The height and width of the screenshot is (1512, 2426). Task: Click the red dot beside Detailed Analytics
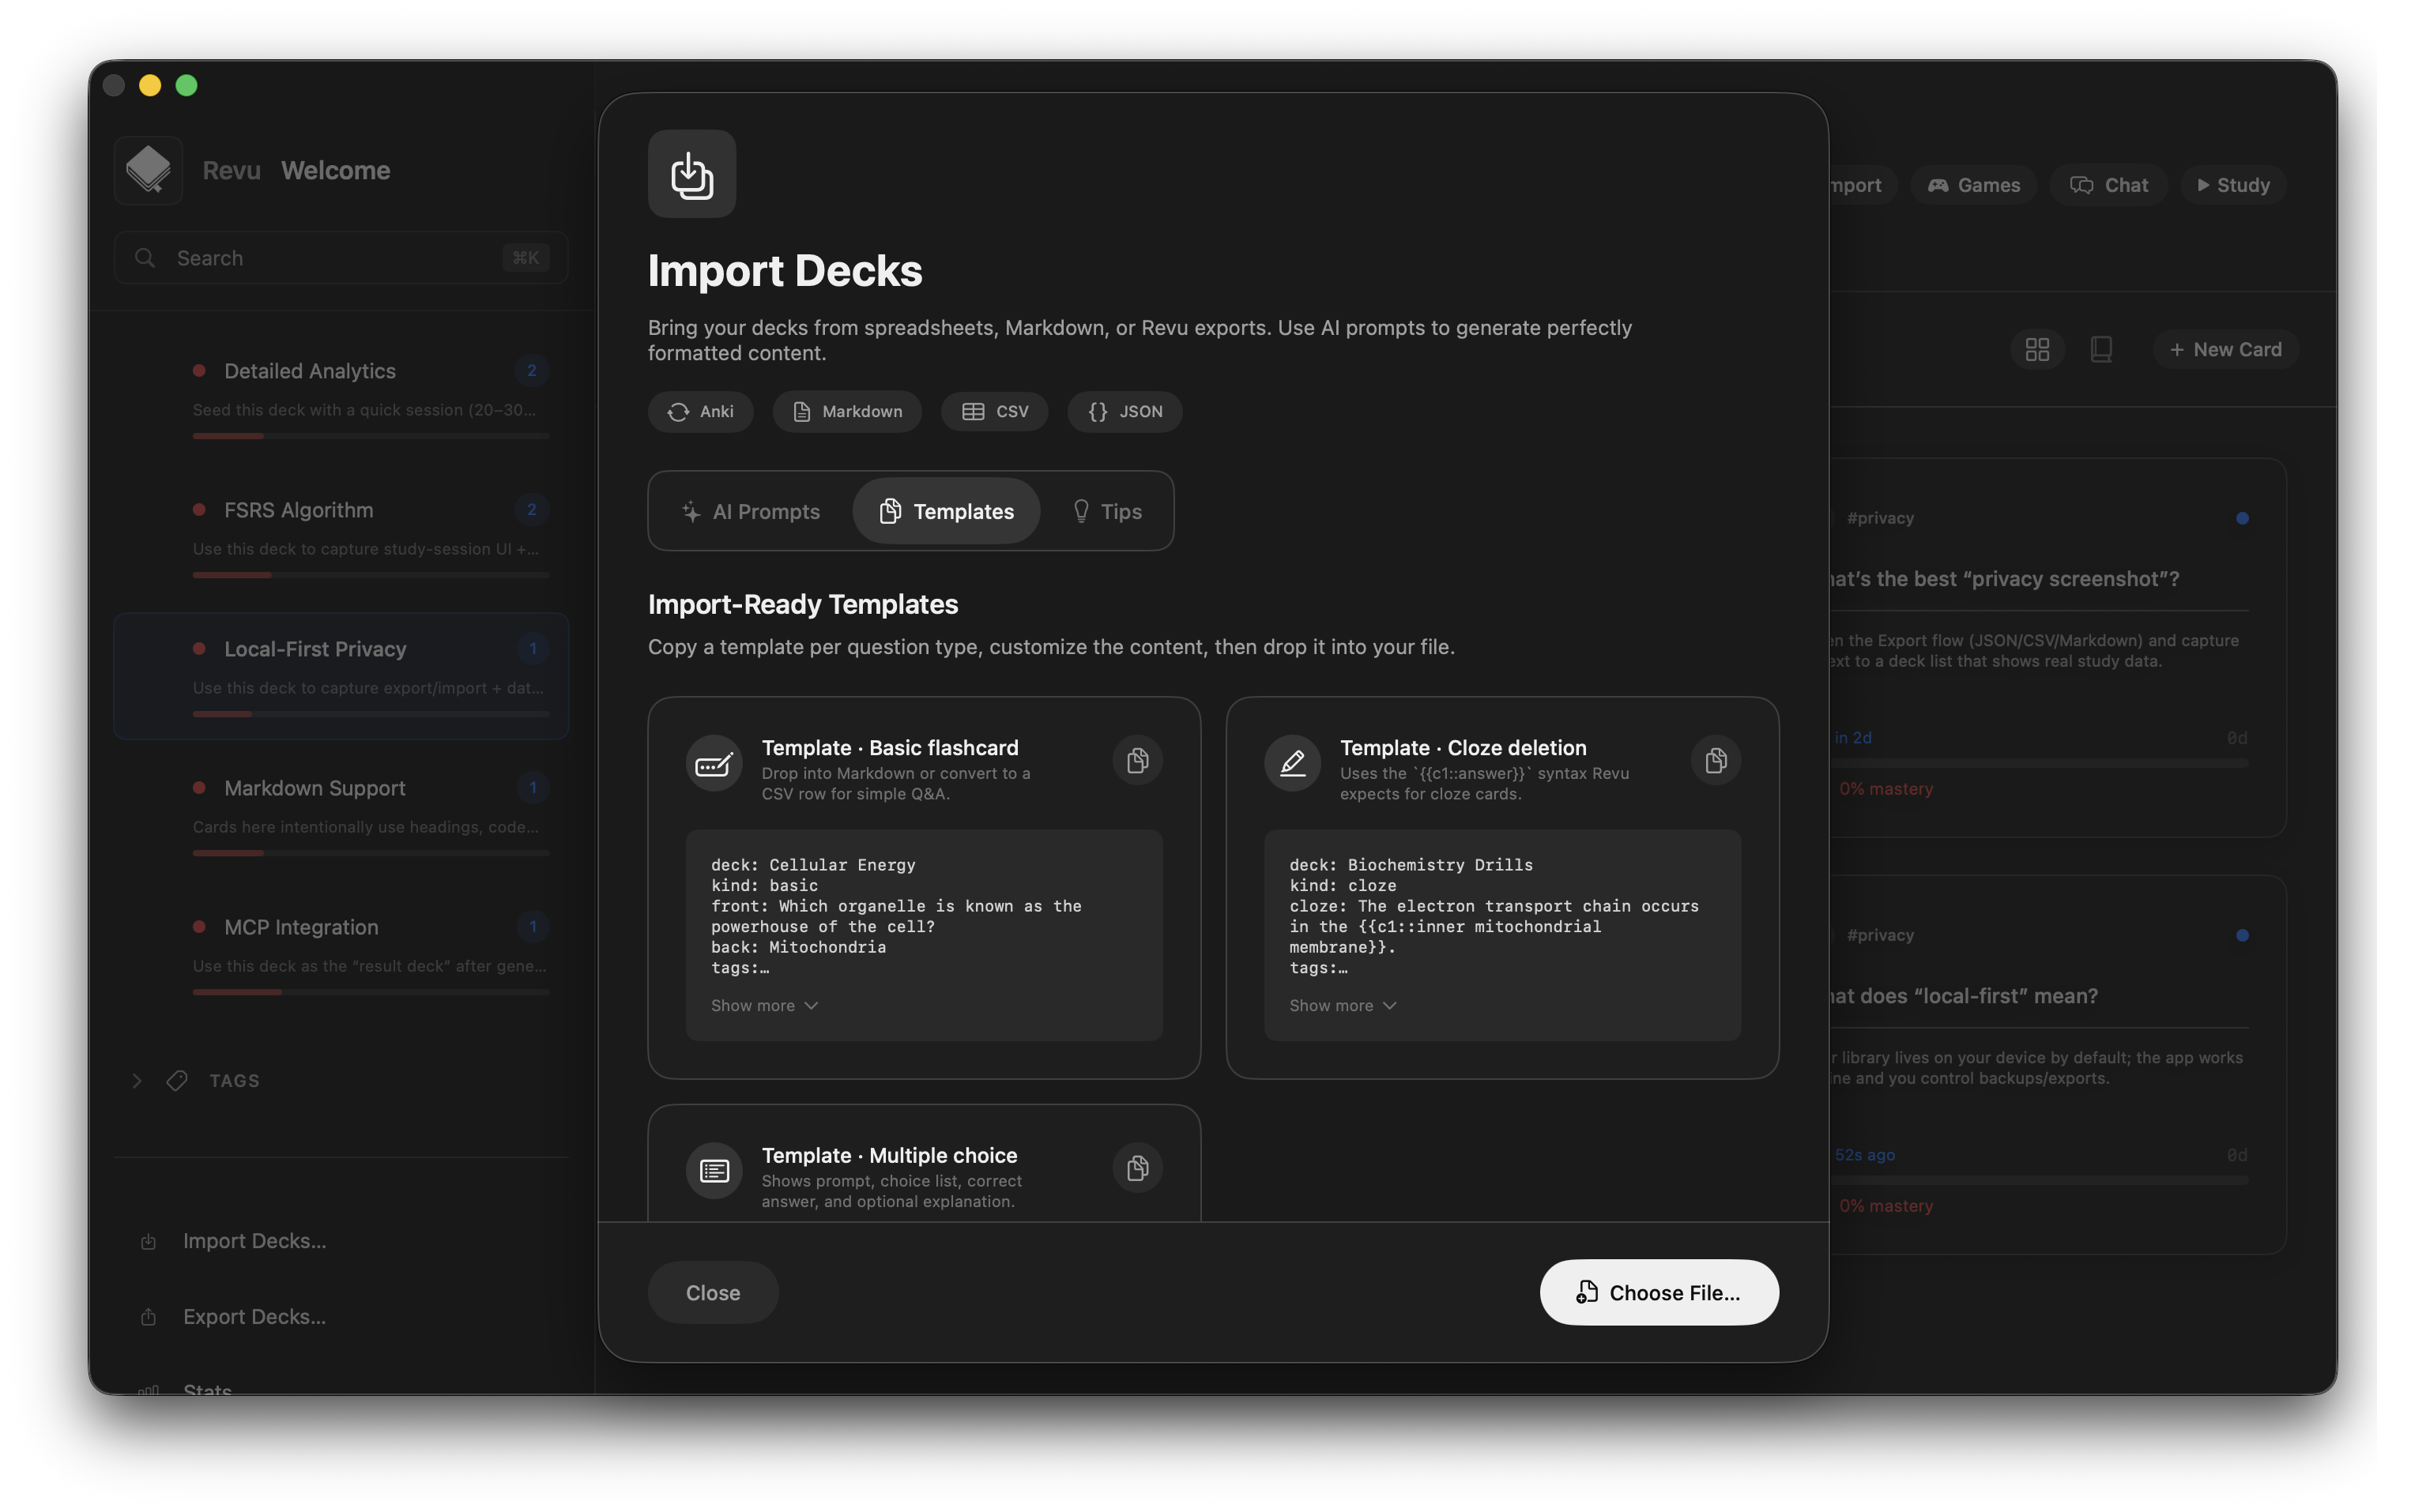(199, 371)
